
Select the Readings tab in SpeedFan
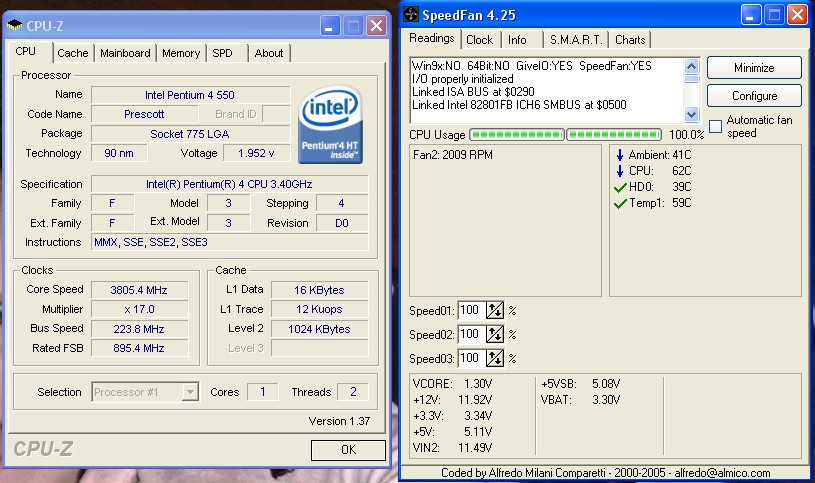[431, 38]
